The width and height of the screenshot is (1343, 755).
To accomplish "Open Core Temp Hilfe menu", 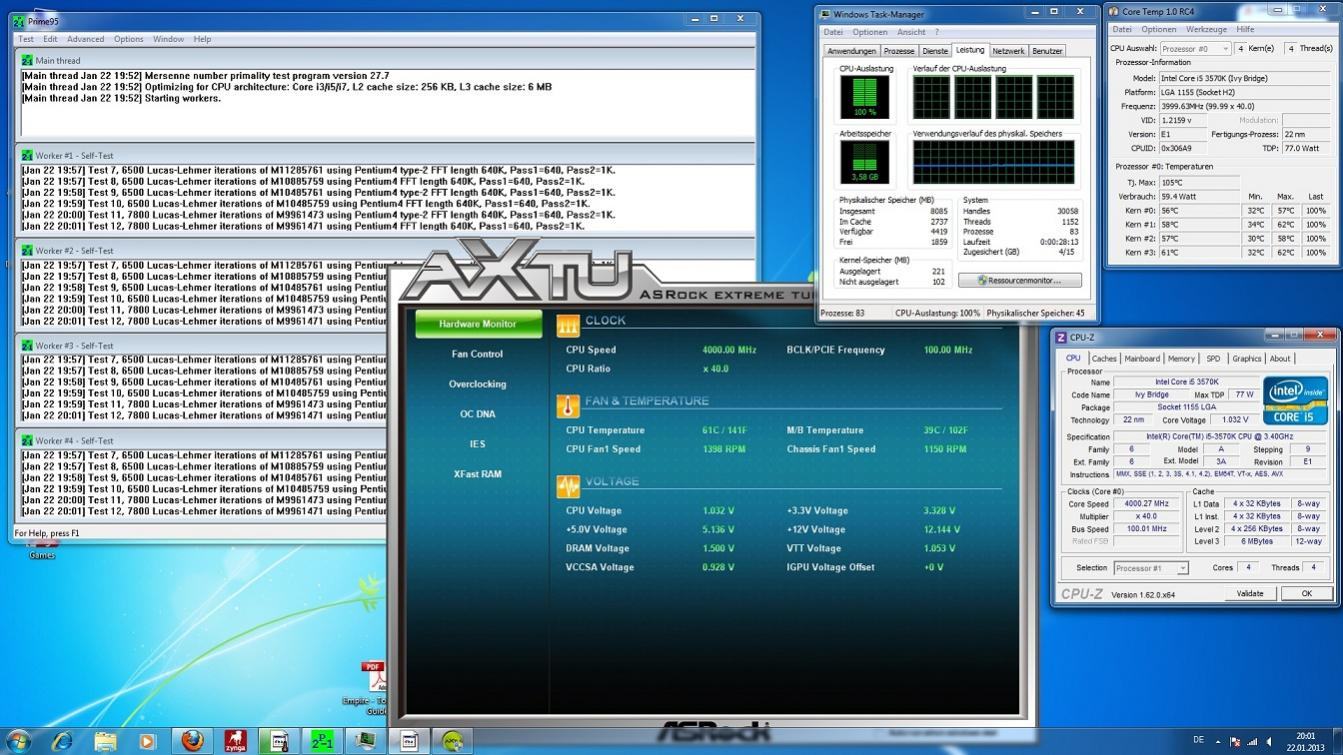I will (x=1244, y=29).
